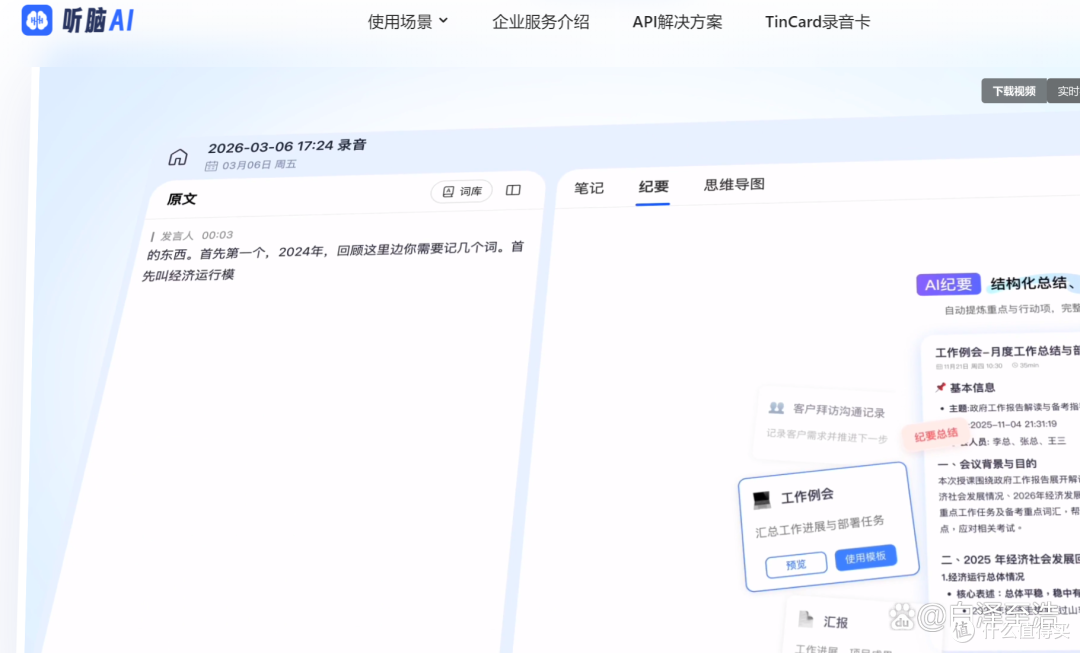Viewport: 1080px width, 653px height.
Task: Click the recording title 2026-03-06 17:24 录音
Action: tap(287, 146)
